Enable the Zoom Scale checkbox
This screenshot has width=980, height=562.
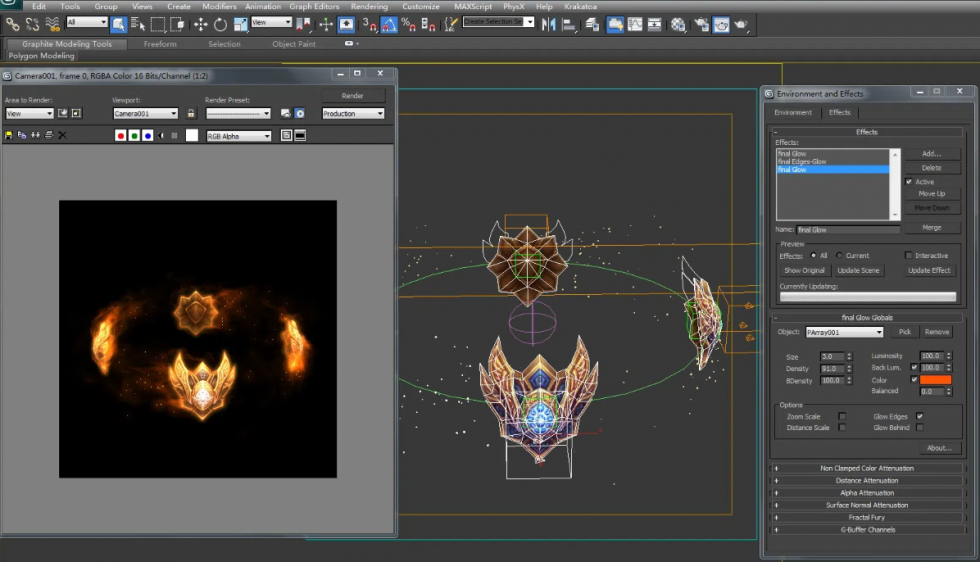click(842, 416)
